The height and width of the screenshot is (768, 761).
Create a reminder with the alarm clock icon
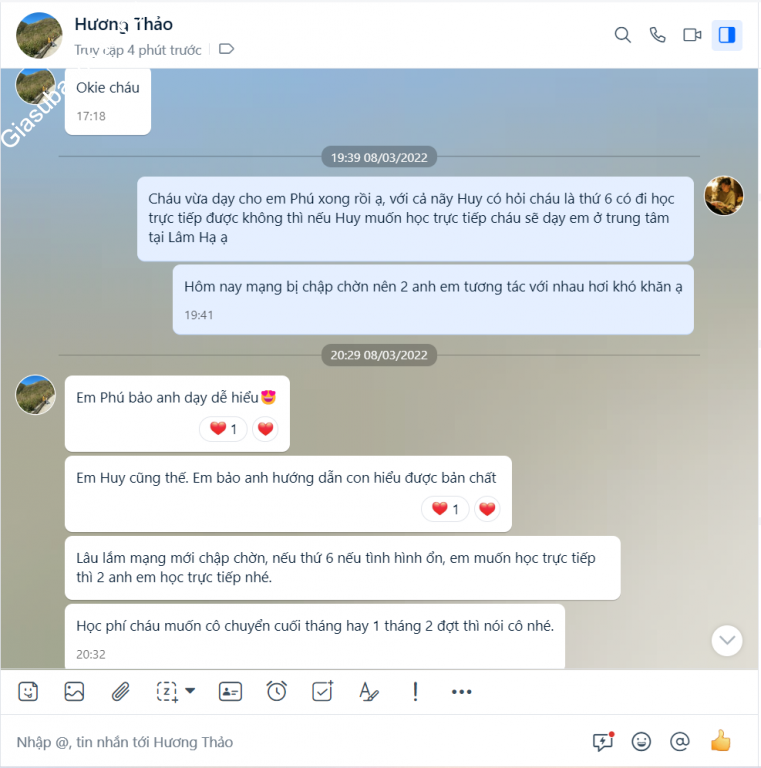[277, 692]
